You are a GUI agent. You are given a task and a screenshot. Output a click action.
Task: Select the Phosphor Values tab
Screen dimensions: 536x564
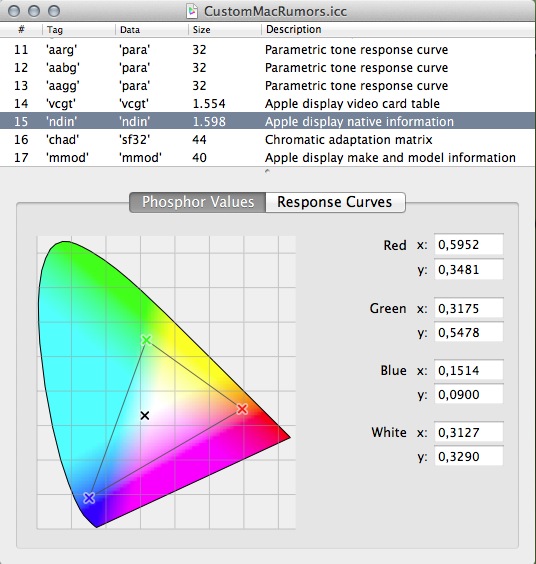(x=198, y=202)
